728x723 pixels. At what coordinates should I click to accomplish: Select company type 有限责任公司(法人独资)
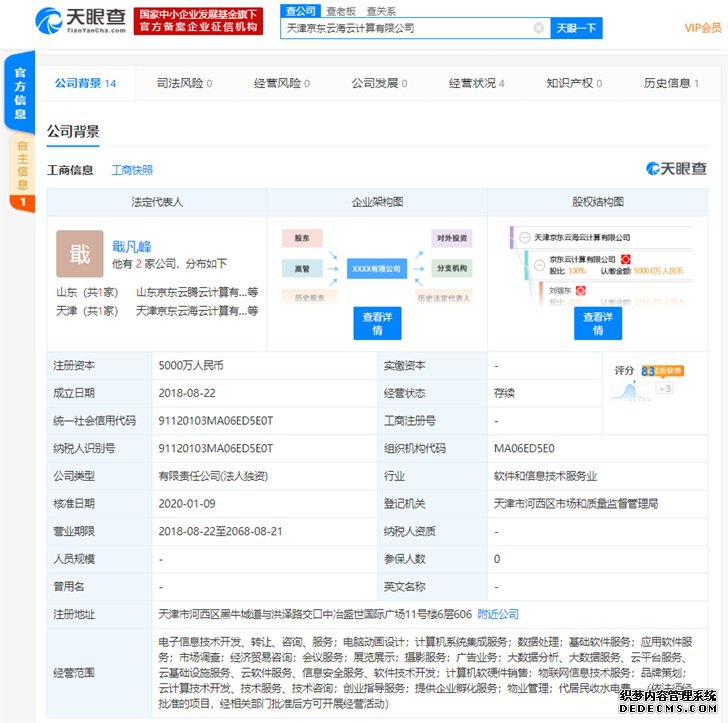[x=213, y=476]
